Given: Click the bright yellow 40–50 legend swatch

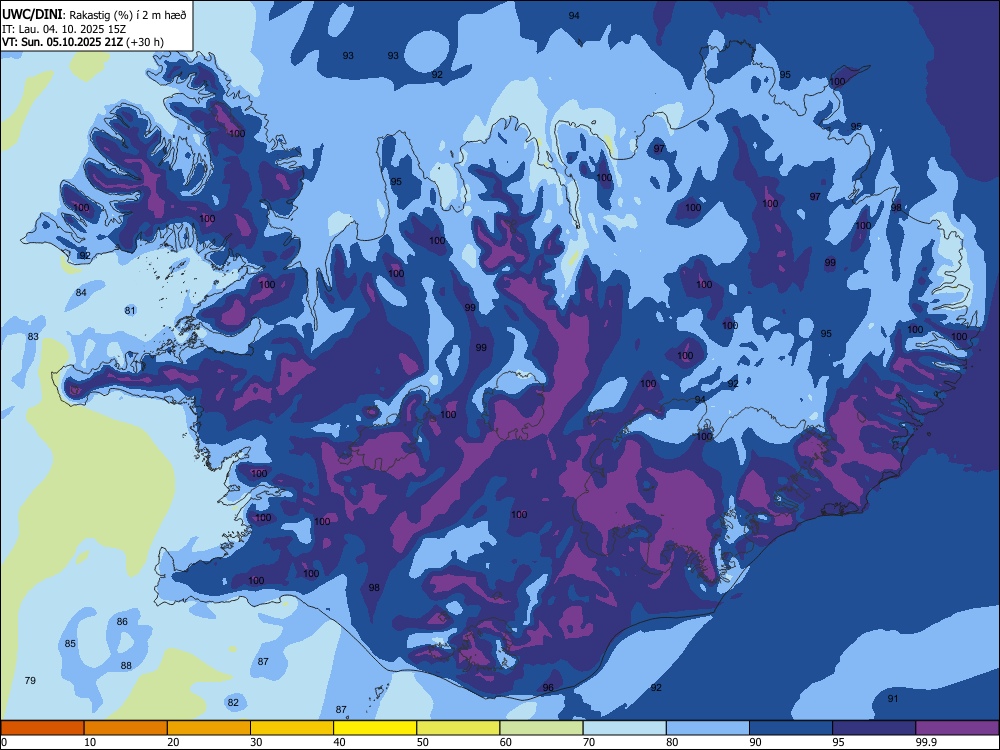Looking at the screenshot, I should 375,728.
